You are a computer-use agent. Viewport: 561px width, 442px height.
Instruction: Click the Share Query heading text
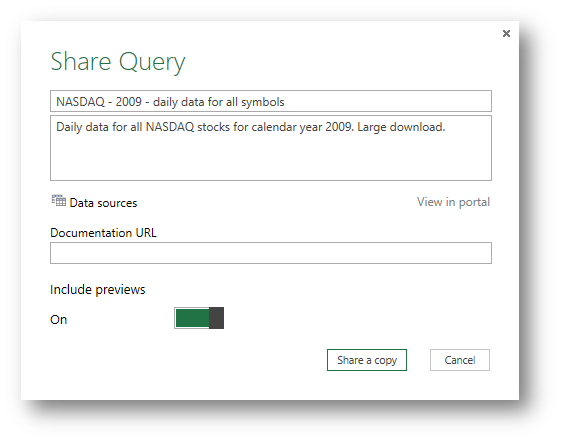118,63
